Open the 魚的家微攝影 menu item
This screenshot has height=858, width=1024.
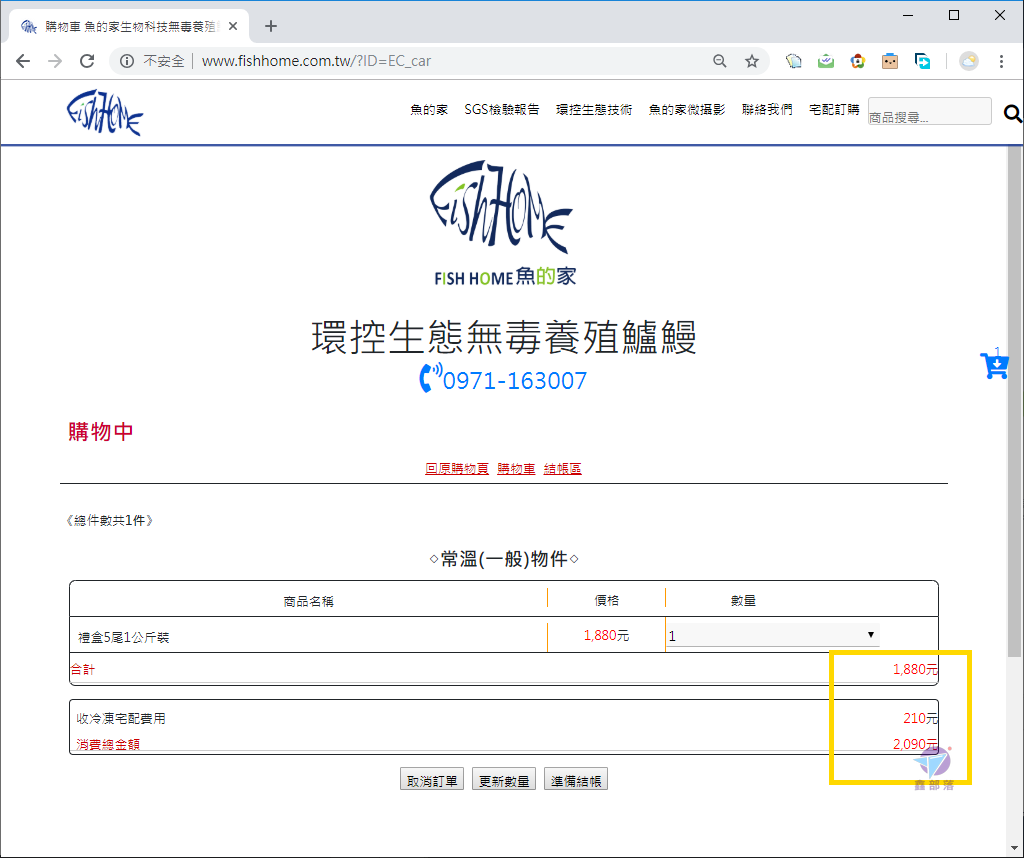click(687, 110)
